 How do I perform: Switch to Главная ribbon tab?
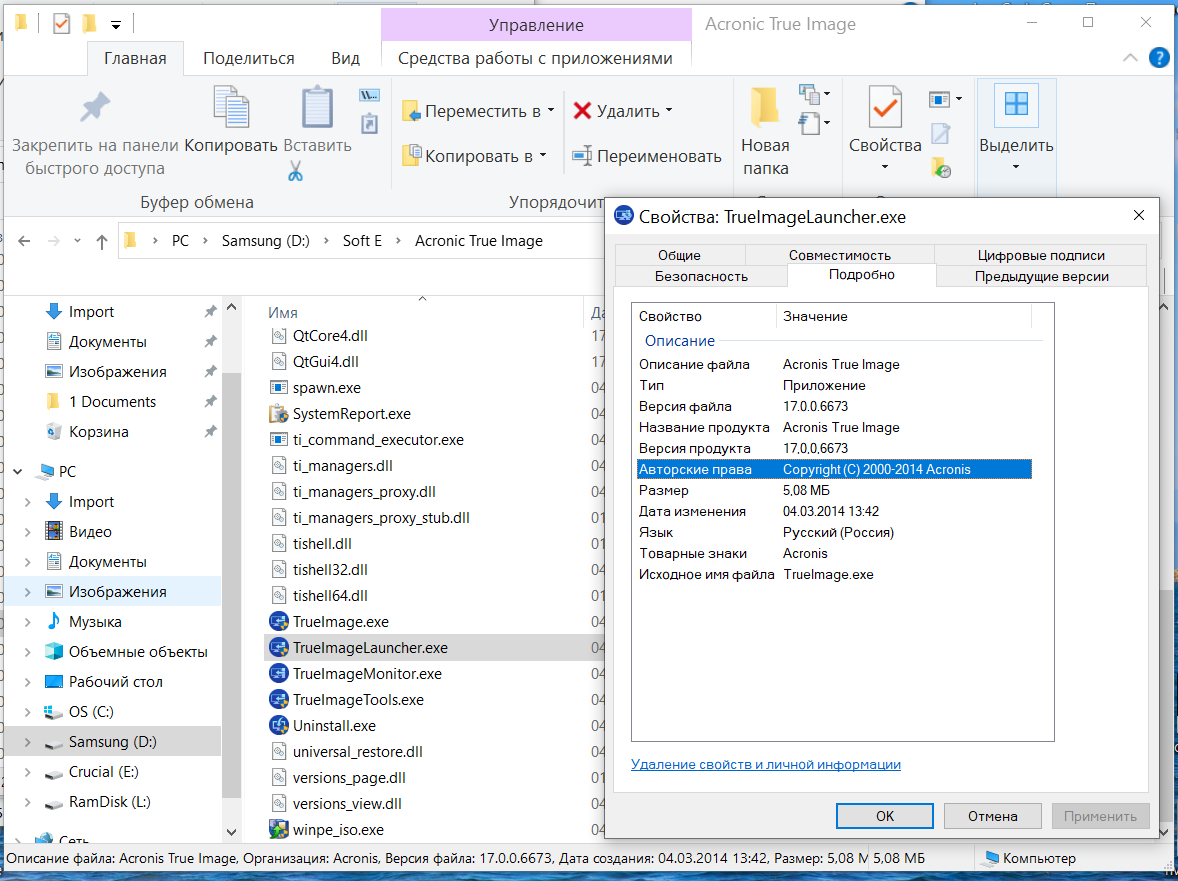pyautogui.click(x=135, y=59)
